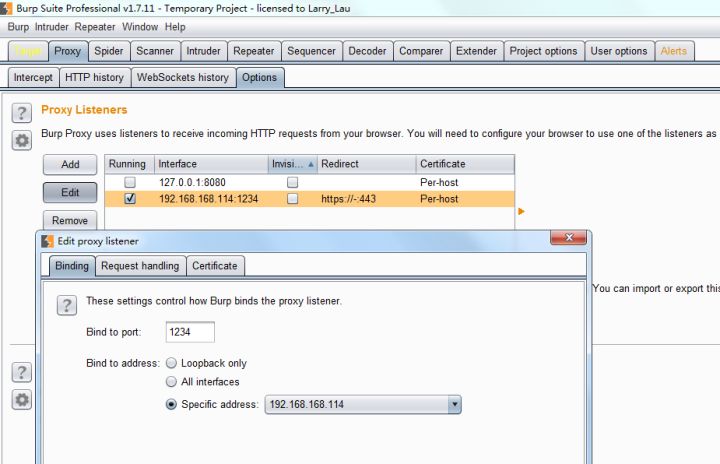Image resolution: width=720 pixels, height=464 pixels.
Task: Switch to the Proxy main tab
Action: (68, 51)
